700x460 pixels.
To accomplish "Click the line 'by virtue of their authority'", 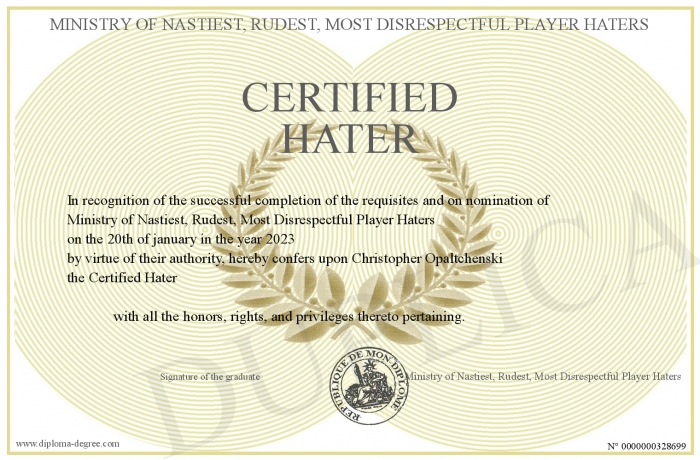I will (284, 259).
